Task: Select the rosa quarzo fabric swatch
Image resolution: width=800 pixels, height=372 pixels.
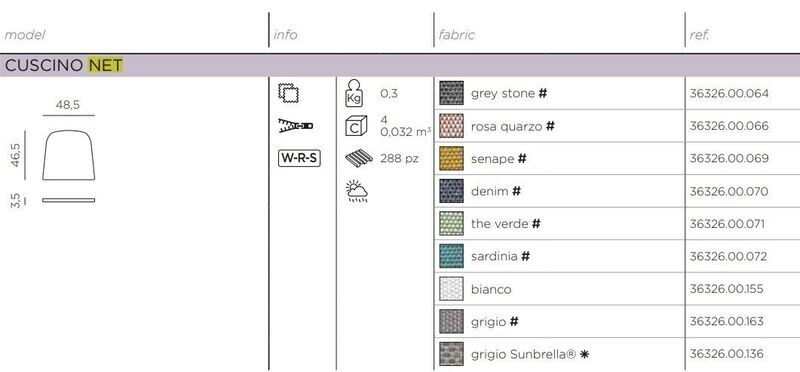Action: (452, 126)
